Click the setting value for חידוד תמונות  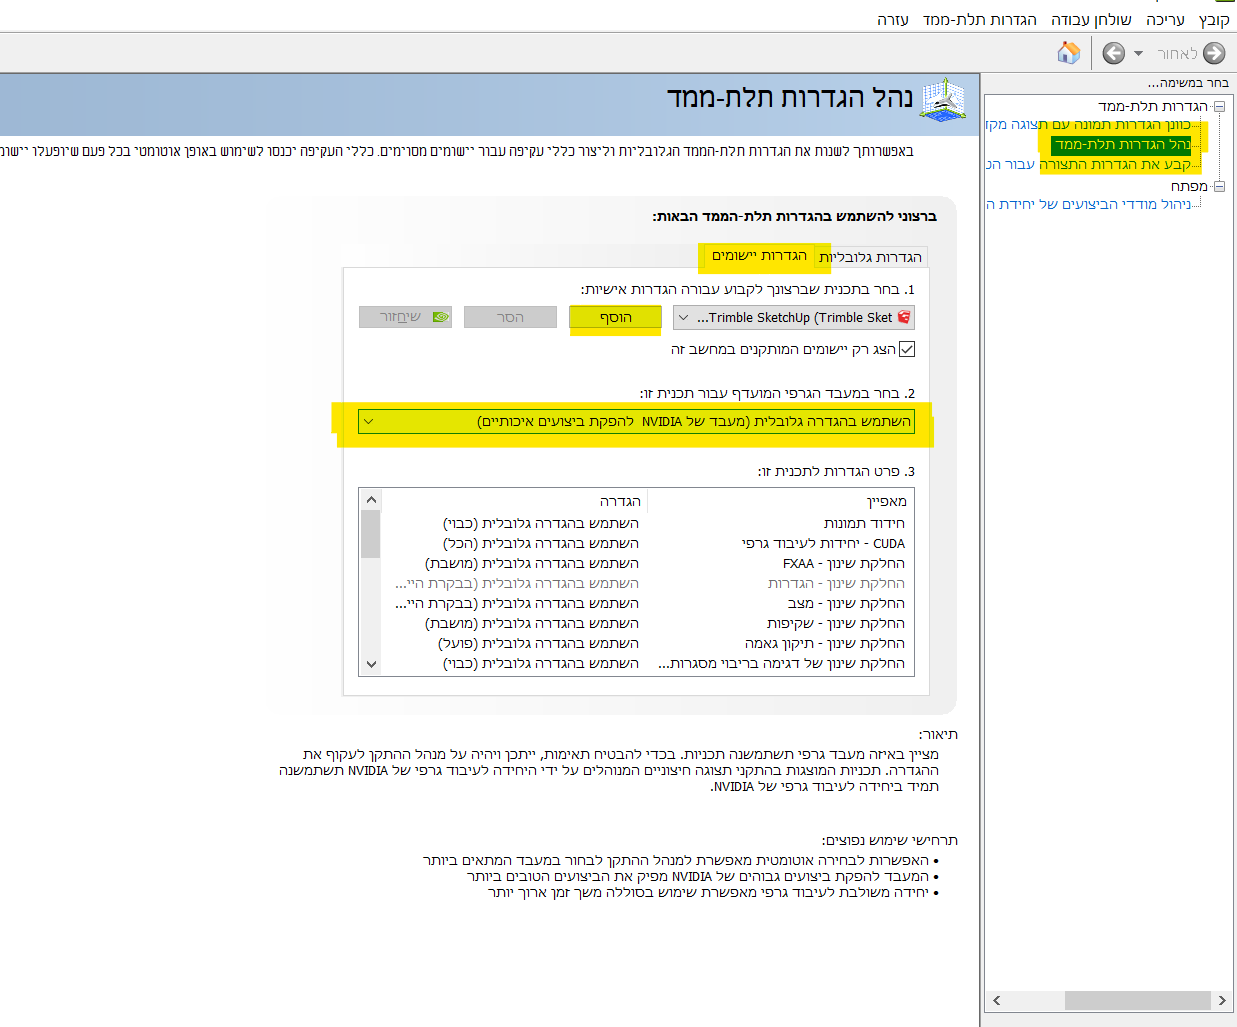point(541,523)
